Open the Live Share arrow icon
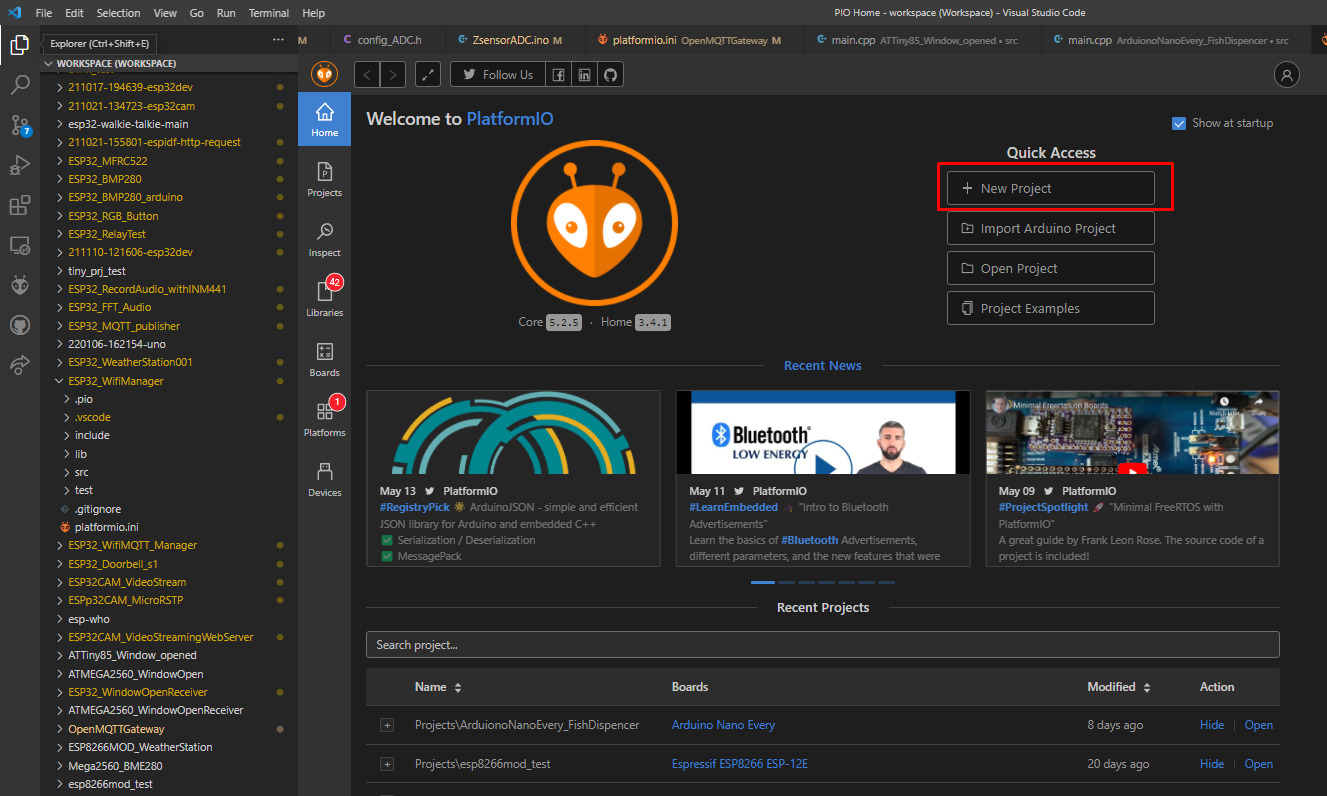The image size is (1327, 796). pyautogui.click(x=19, y=365)
